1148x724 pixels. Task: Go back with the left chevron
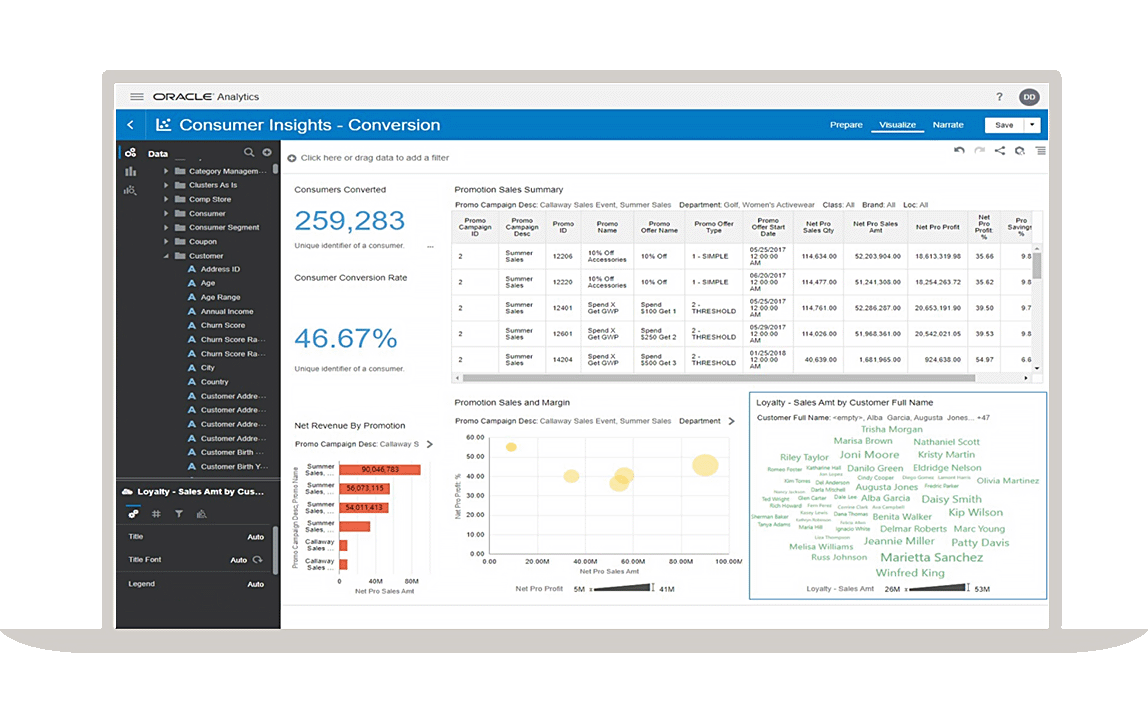(130, 125)
